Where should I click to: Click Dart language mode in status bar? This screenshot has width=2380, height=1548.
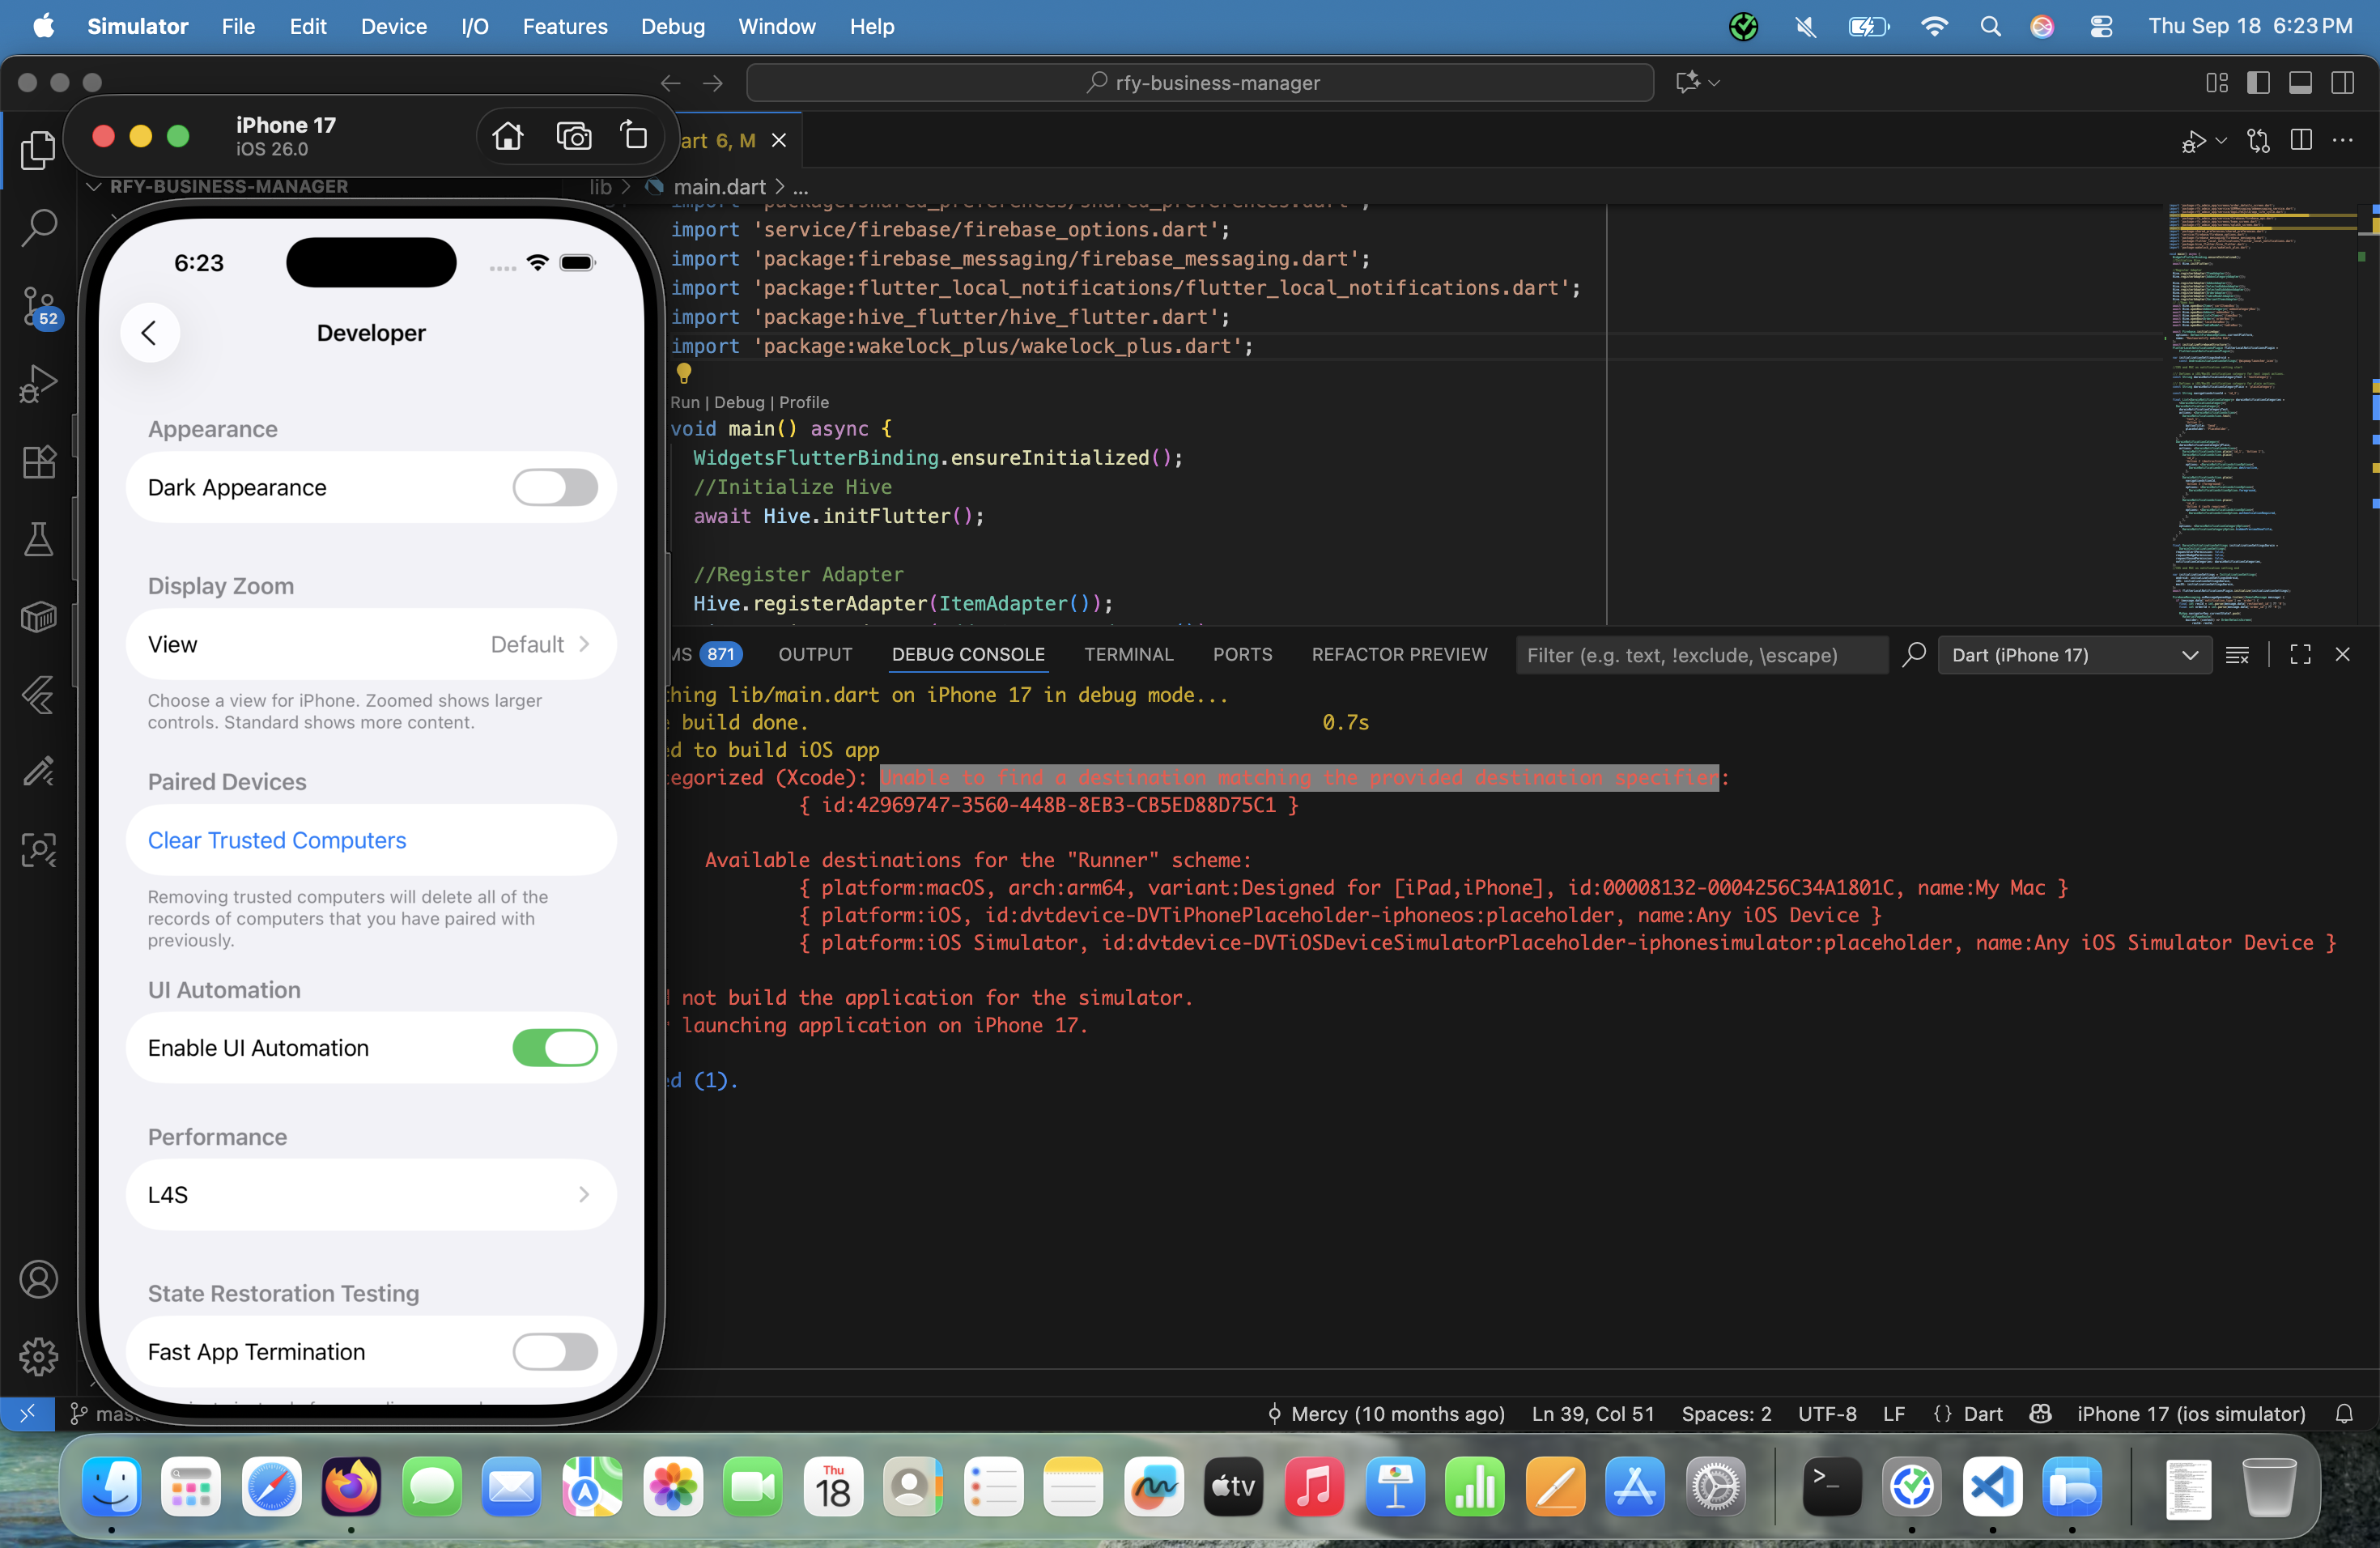pos(1983,1414)
